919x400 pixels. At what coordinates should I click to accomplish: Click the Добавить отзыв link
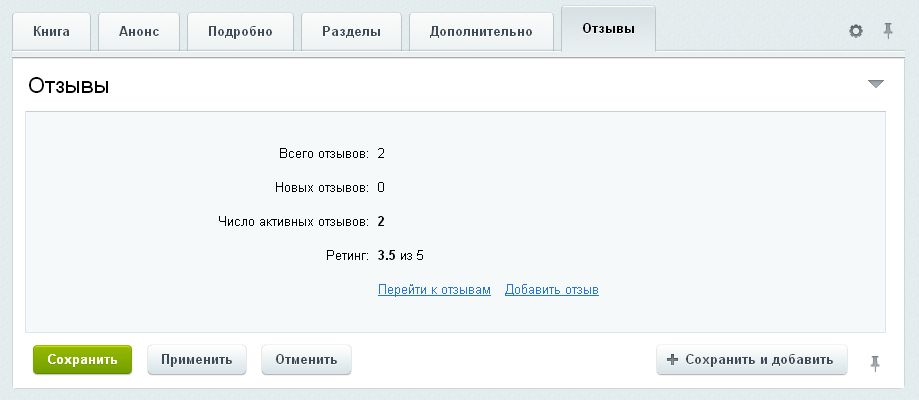point(551,290)
